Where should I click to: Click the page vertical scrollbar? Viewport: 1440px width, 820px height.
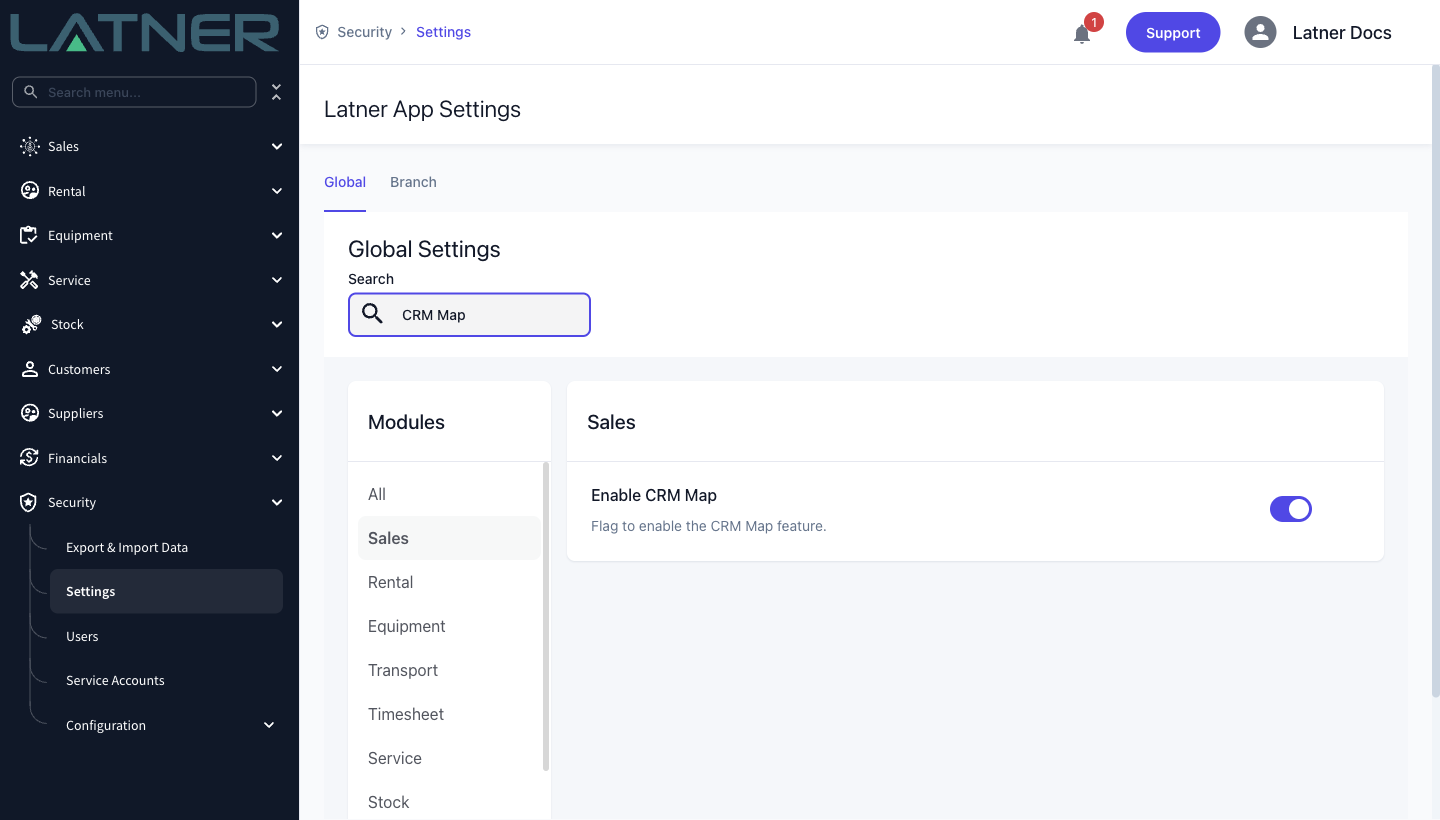pos(1436,380)
